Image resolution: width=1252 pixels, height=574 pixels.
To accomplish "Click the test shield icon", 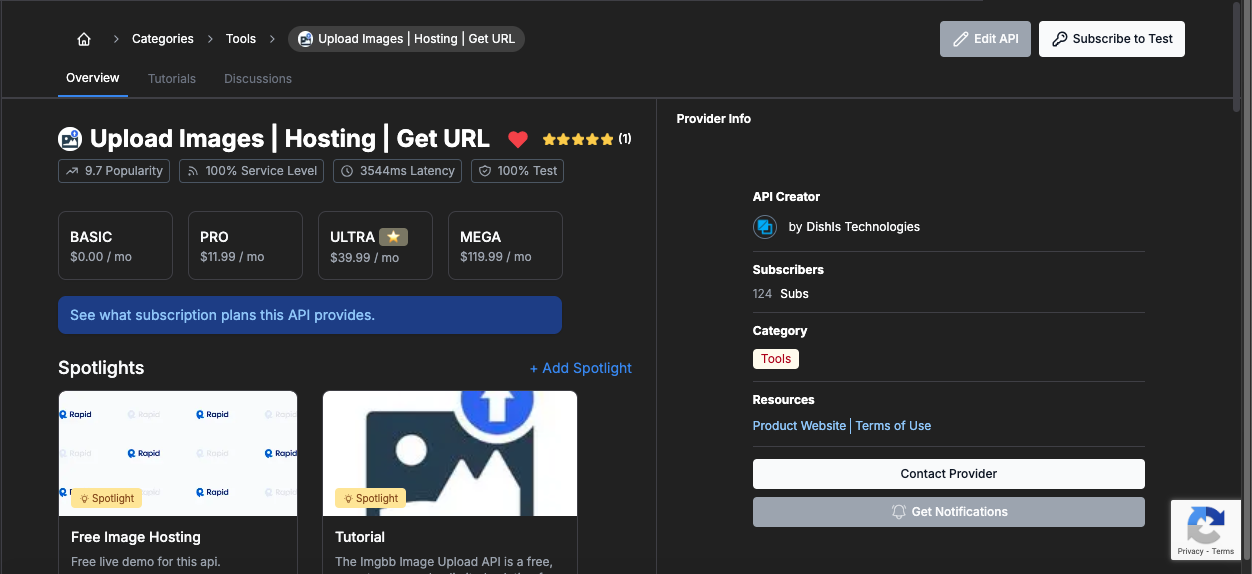I will pyautogui.click(x=485, y=171).
